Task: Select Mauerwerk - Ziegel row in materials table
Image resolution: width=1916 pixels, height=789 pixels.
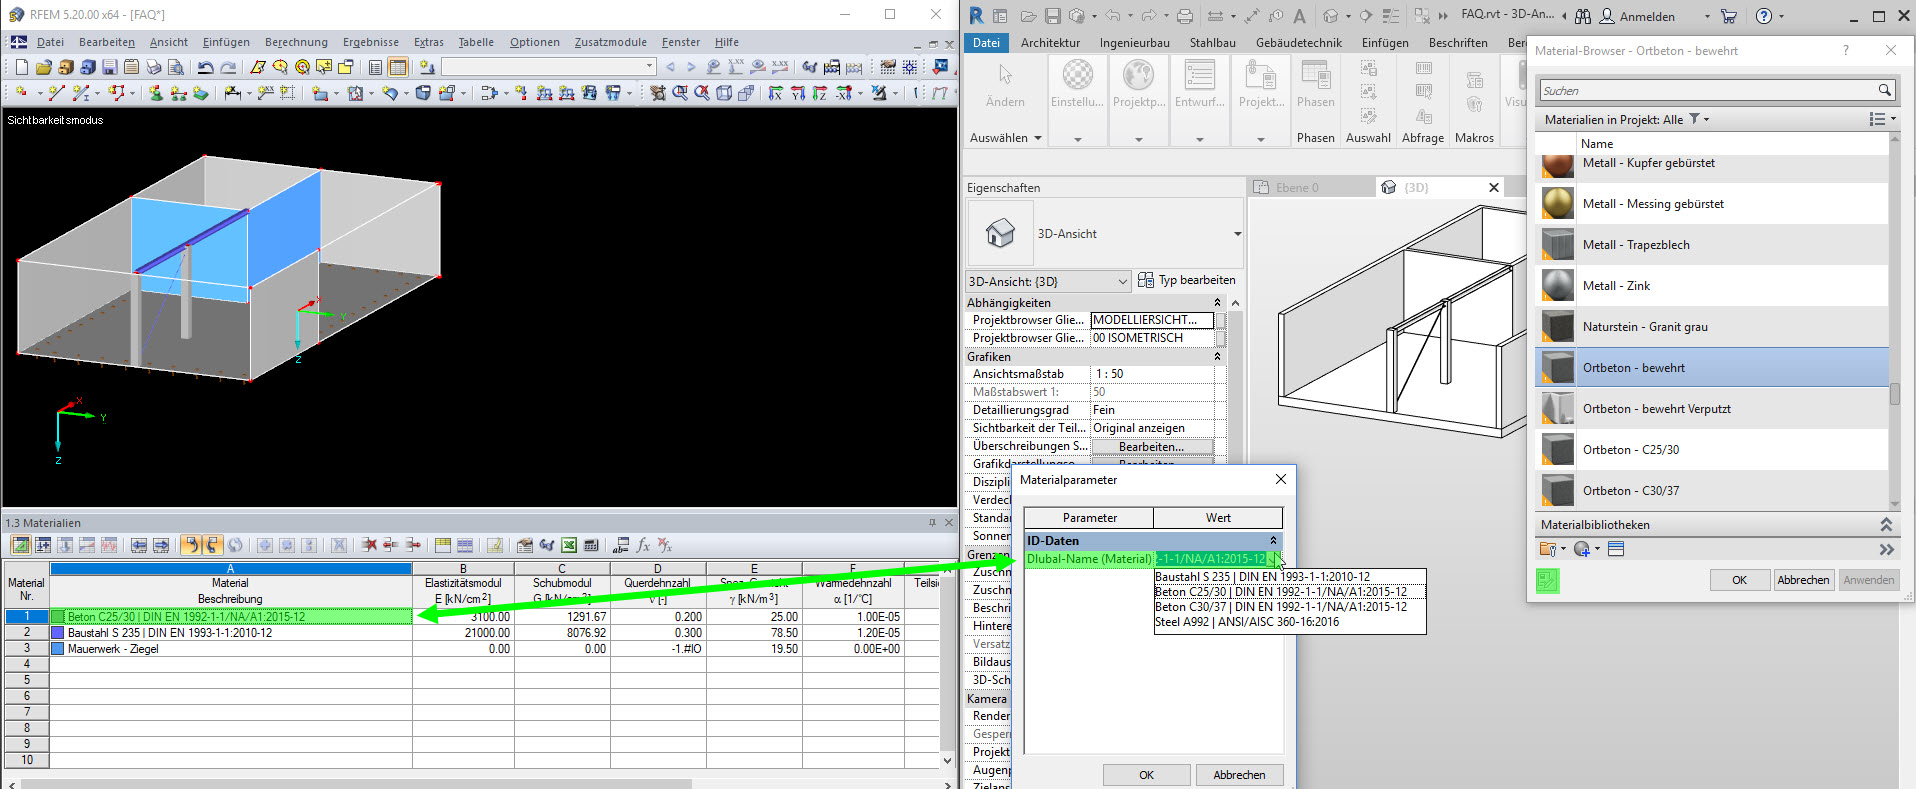Action: (x=231, y=649)
